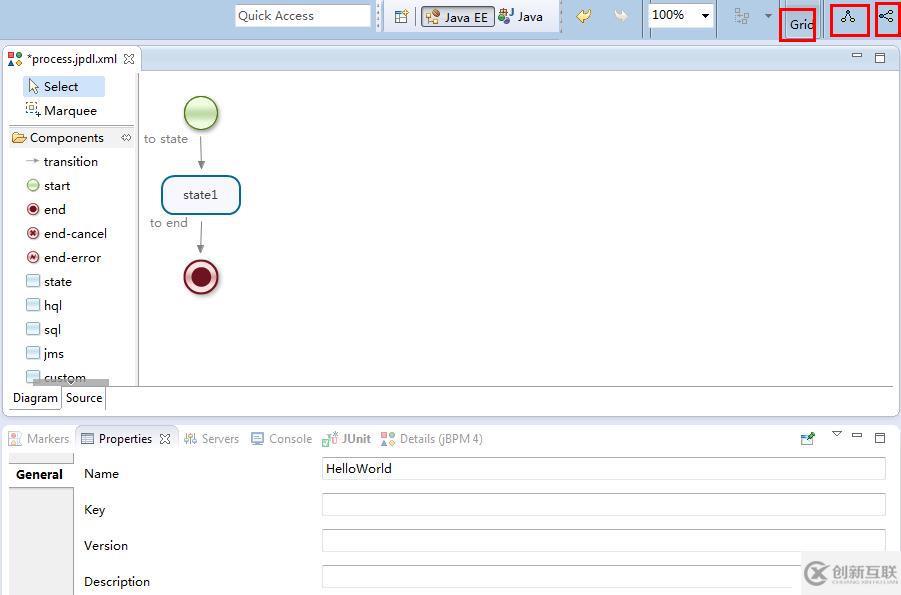Minimize the Properties panel
Viewport: 901px width, 595px height.
coord(857,435)
